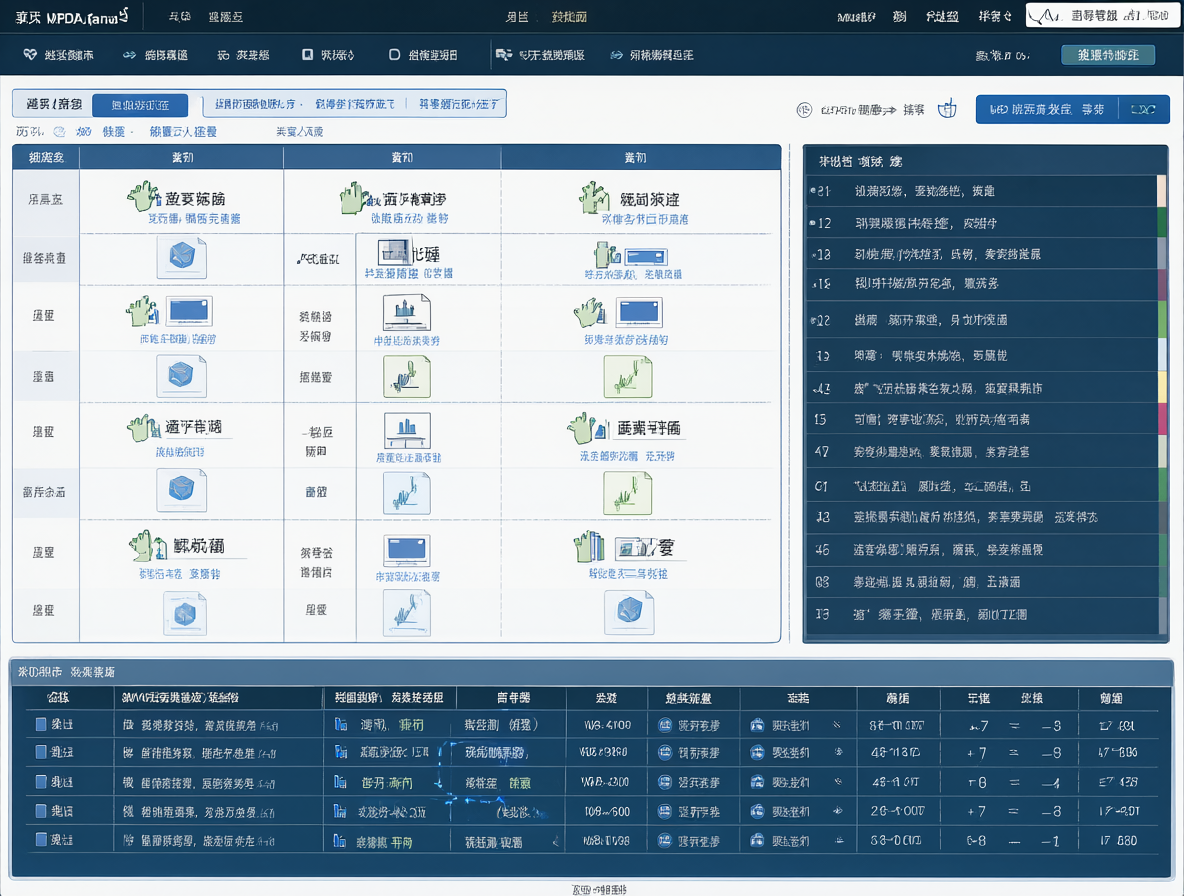Image resolution: width=1184 pixels, height=896 pixels.
Task: Click the monitor icon in the seventh row's middle column
Action: [x=407, y=550]
